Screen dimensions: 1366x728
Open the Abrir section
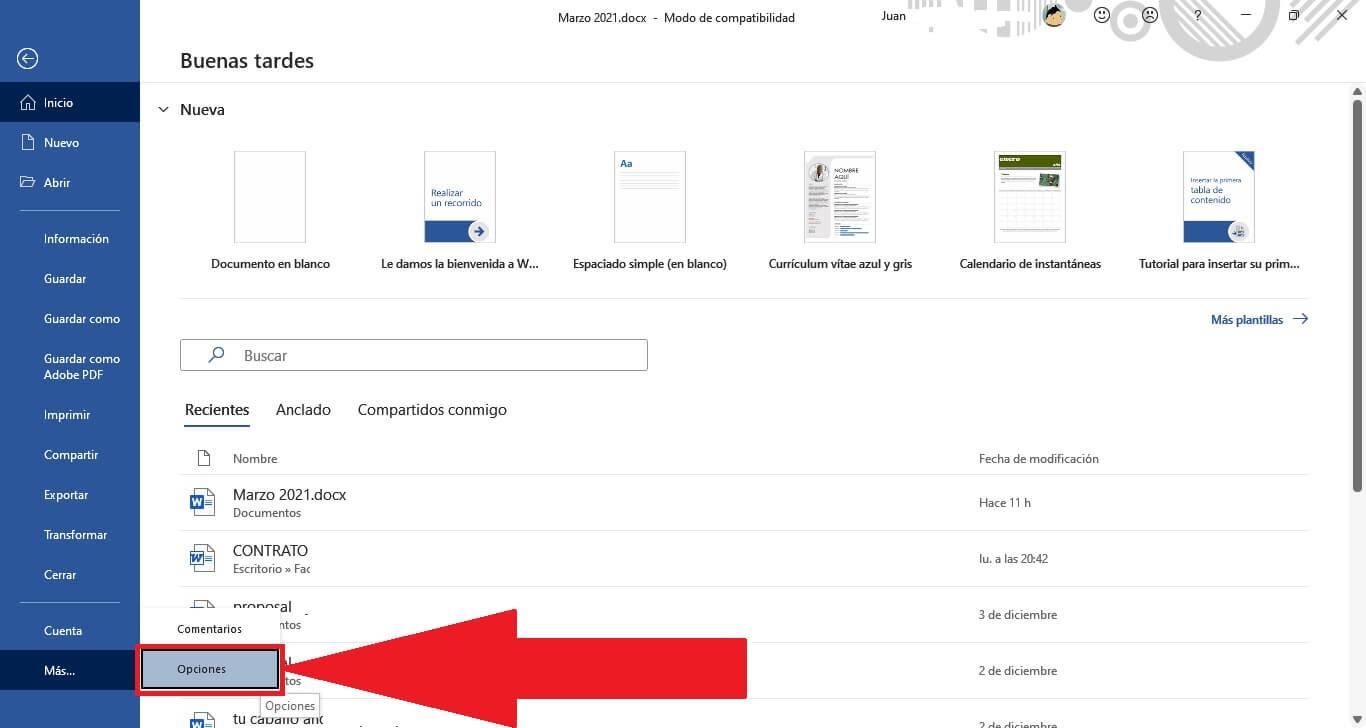click(x=70, y=182)
